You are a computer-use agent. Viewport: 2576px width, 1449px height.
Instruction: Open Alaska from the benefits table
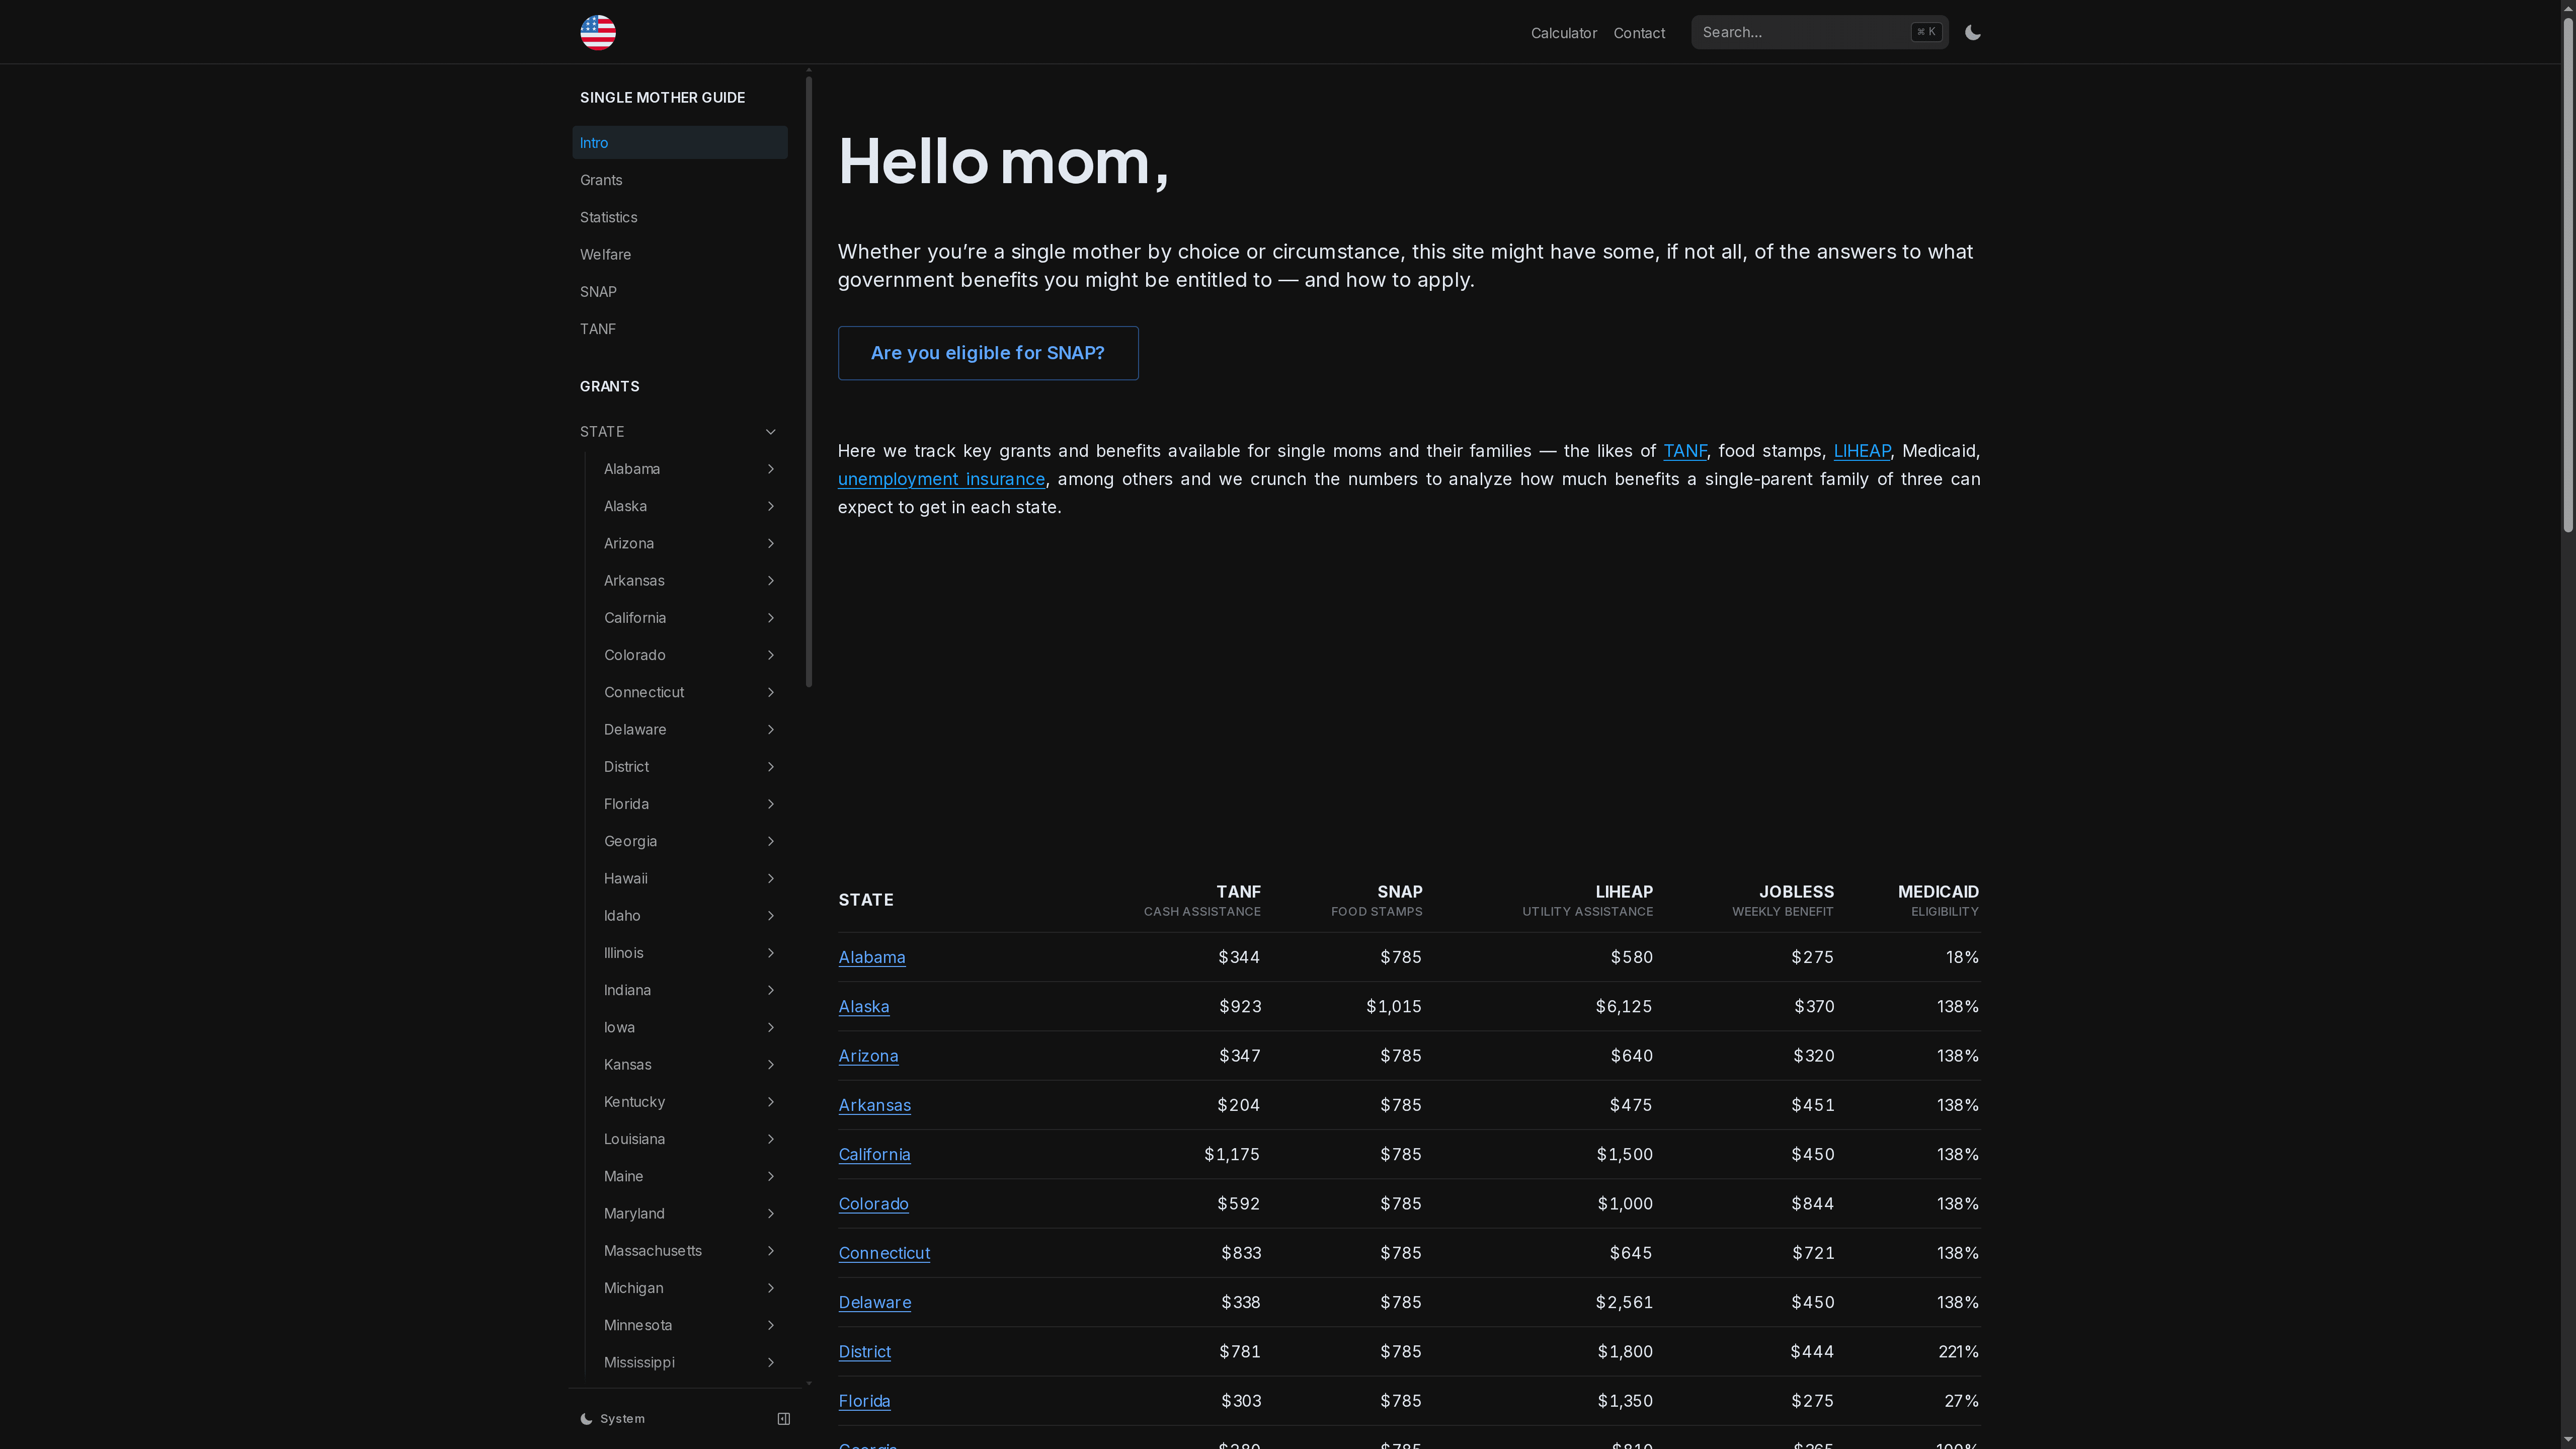[x=863, y=1006]
